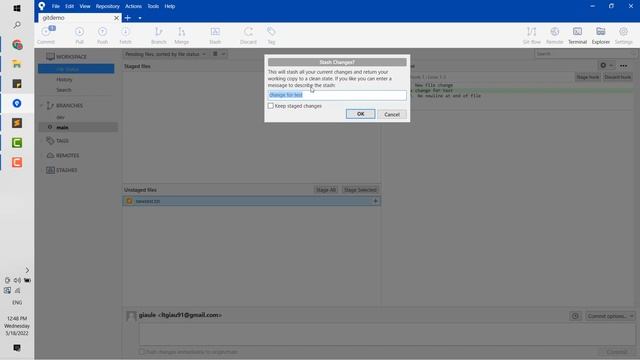Click the Remote toolbar icon
This screenshot has height=360, width=640.
[554, 35]
